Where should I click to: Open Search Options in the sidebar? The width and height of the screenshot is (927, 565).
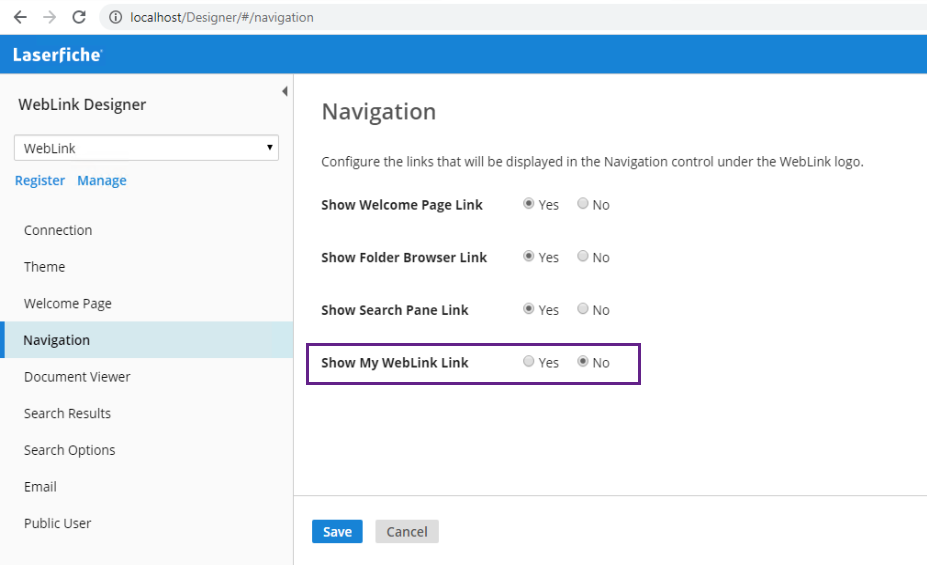coord(69,450)
